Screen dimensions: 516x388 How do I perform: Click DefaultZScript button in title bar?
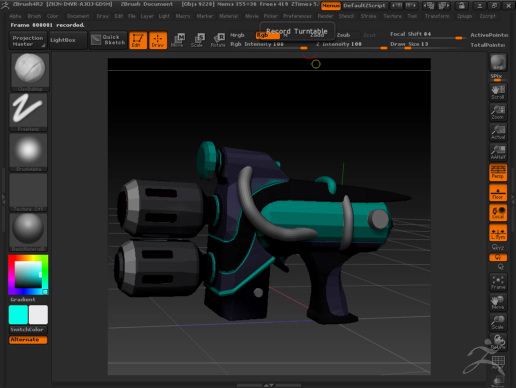(364, 6)
